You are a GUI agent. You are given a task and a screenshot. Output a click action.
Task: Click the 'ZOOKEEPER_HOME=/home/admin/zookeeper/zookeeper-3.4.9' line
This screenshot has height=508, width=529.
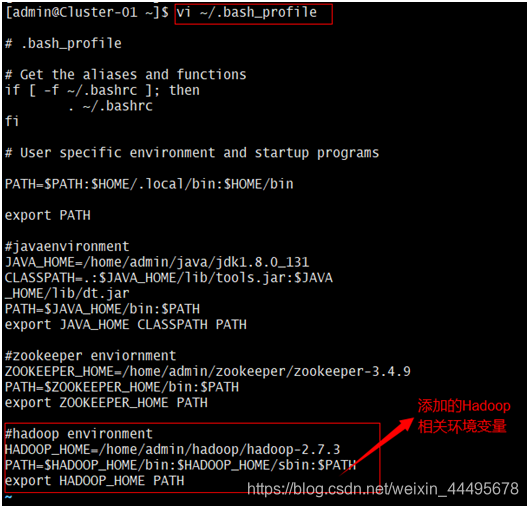208,371
